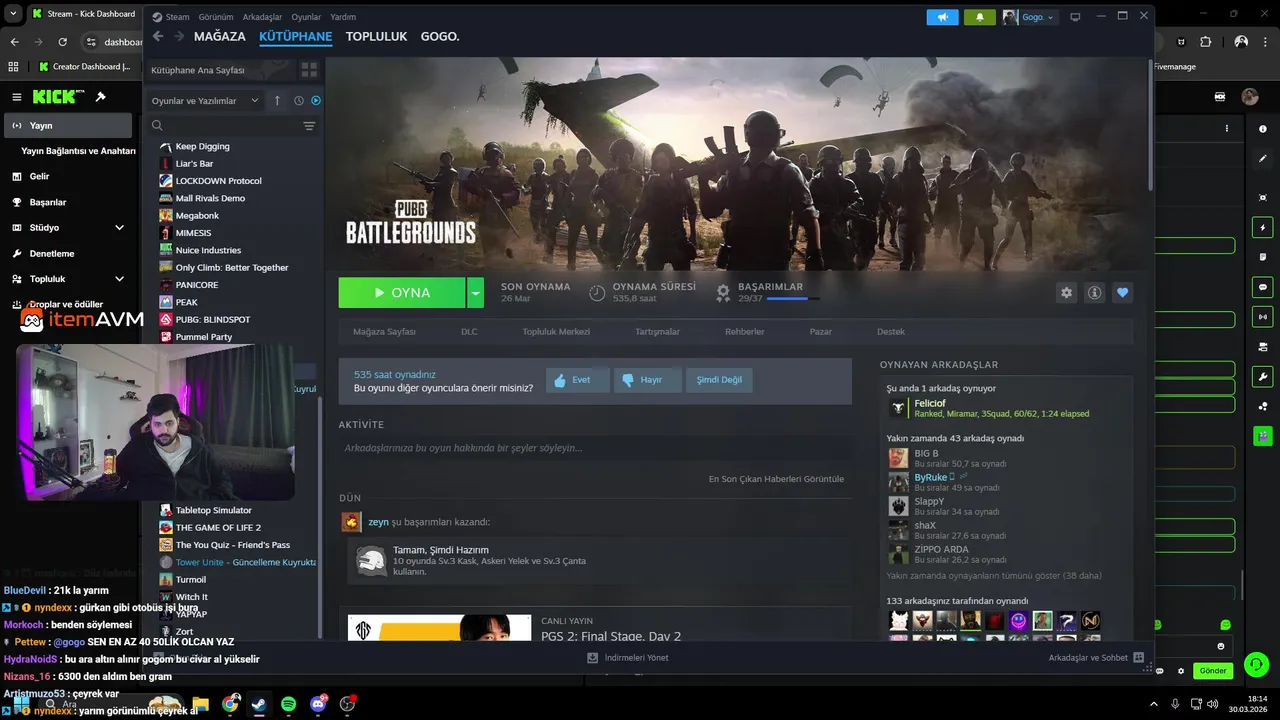Click the library search field

point(225,126)
